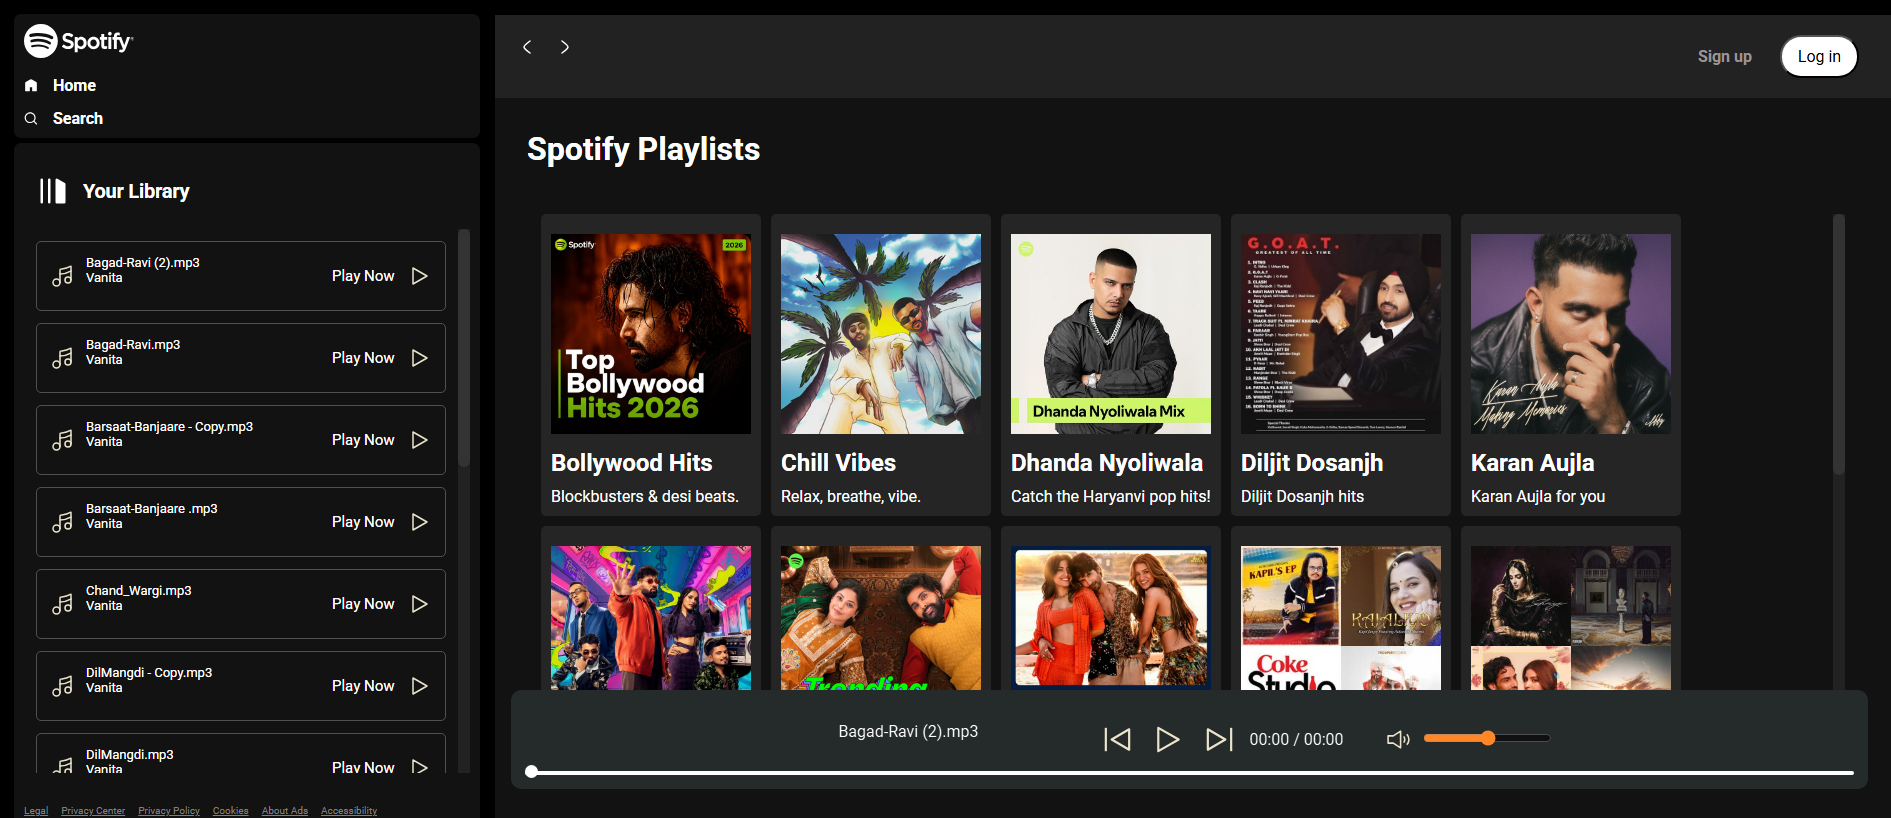Click the Your Library books icon
Viewport: 1891px width, 818px height.
(x=52, y=191)
